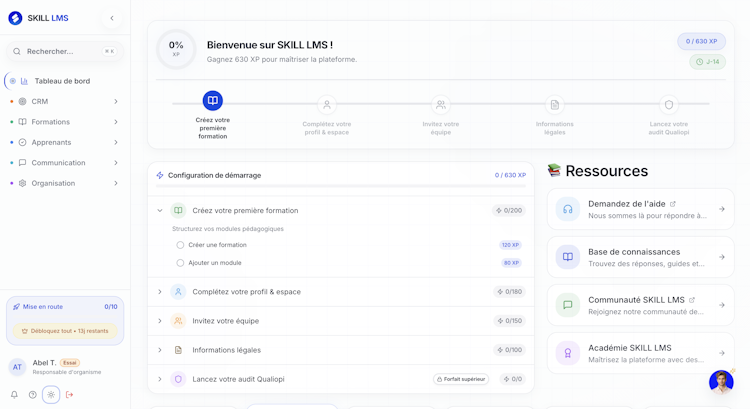Expand the Invitez votre équipe row
This screenshot has width=750, height=409.
[x=160, y=321]
